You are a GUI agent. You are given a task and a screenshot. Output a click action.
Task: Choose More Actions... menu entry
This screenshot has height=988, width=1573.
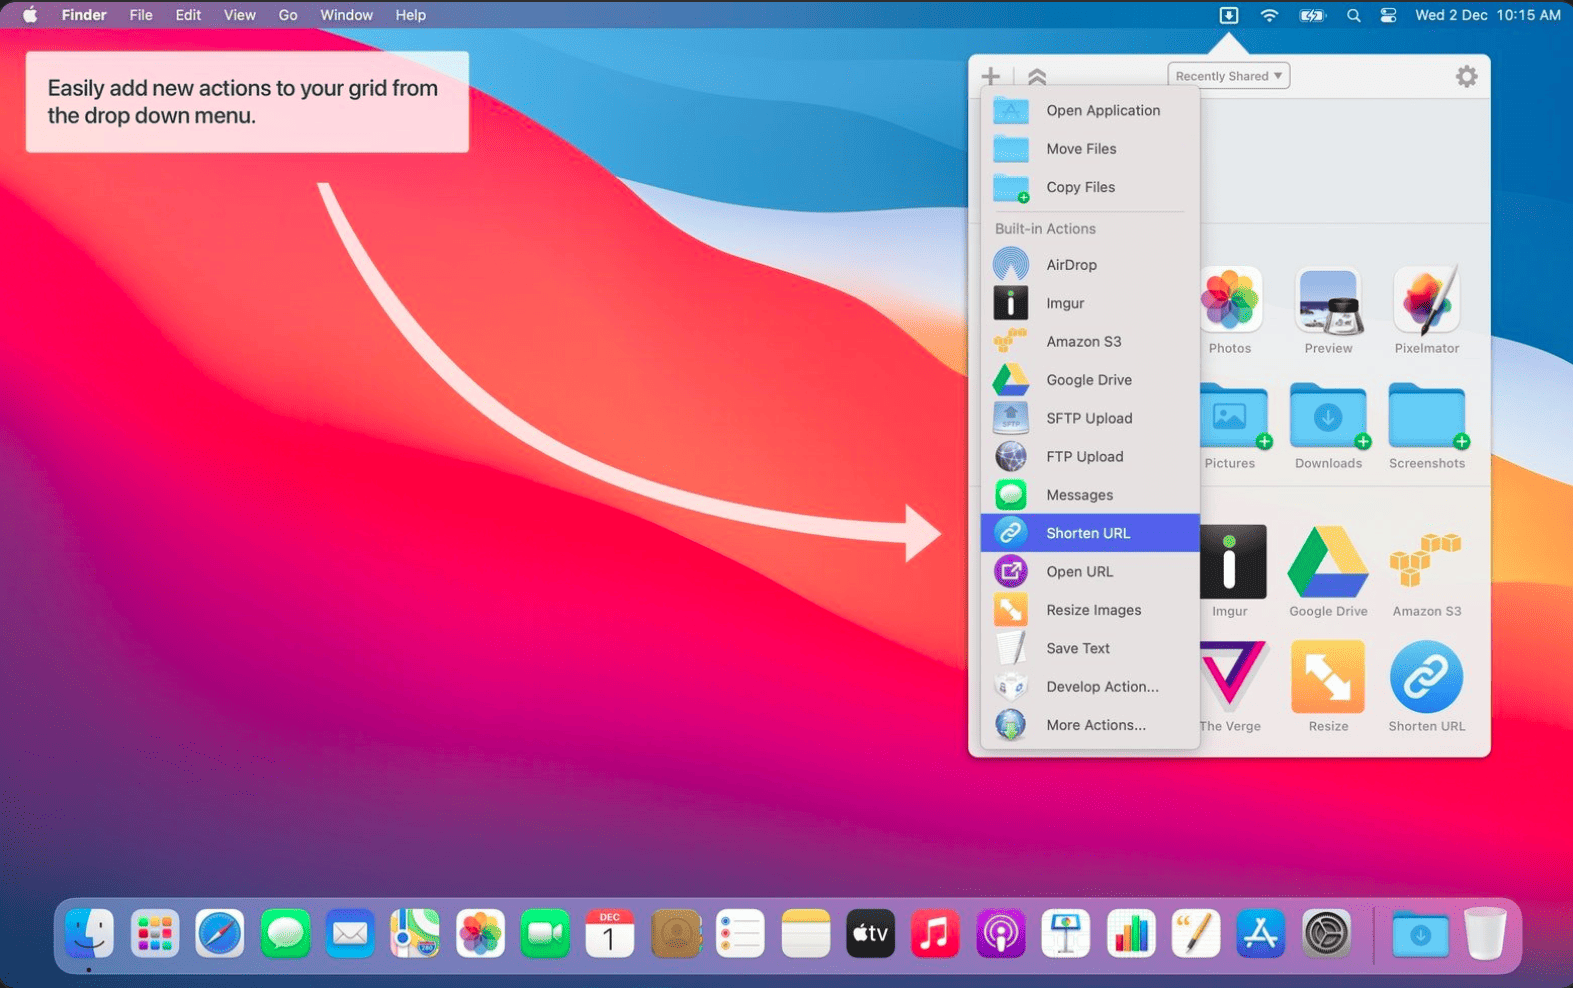(1090, 725)
